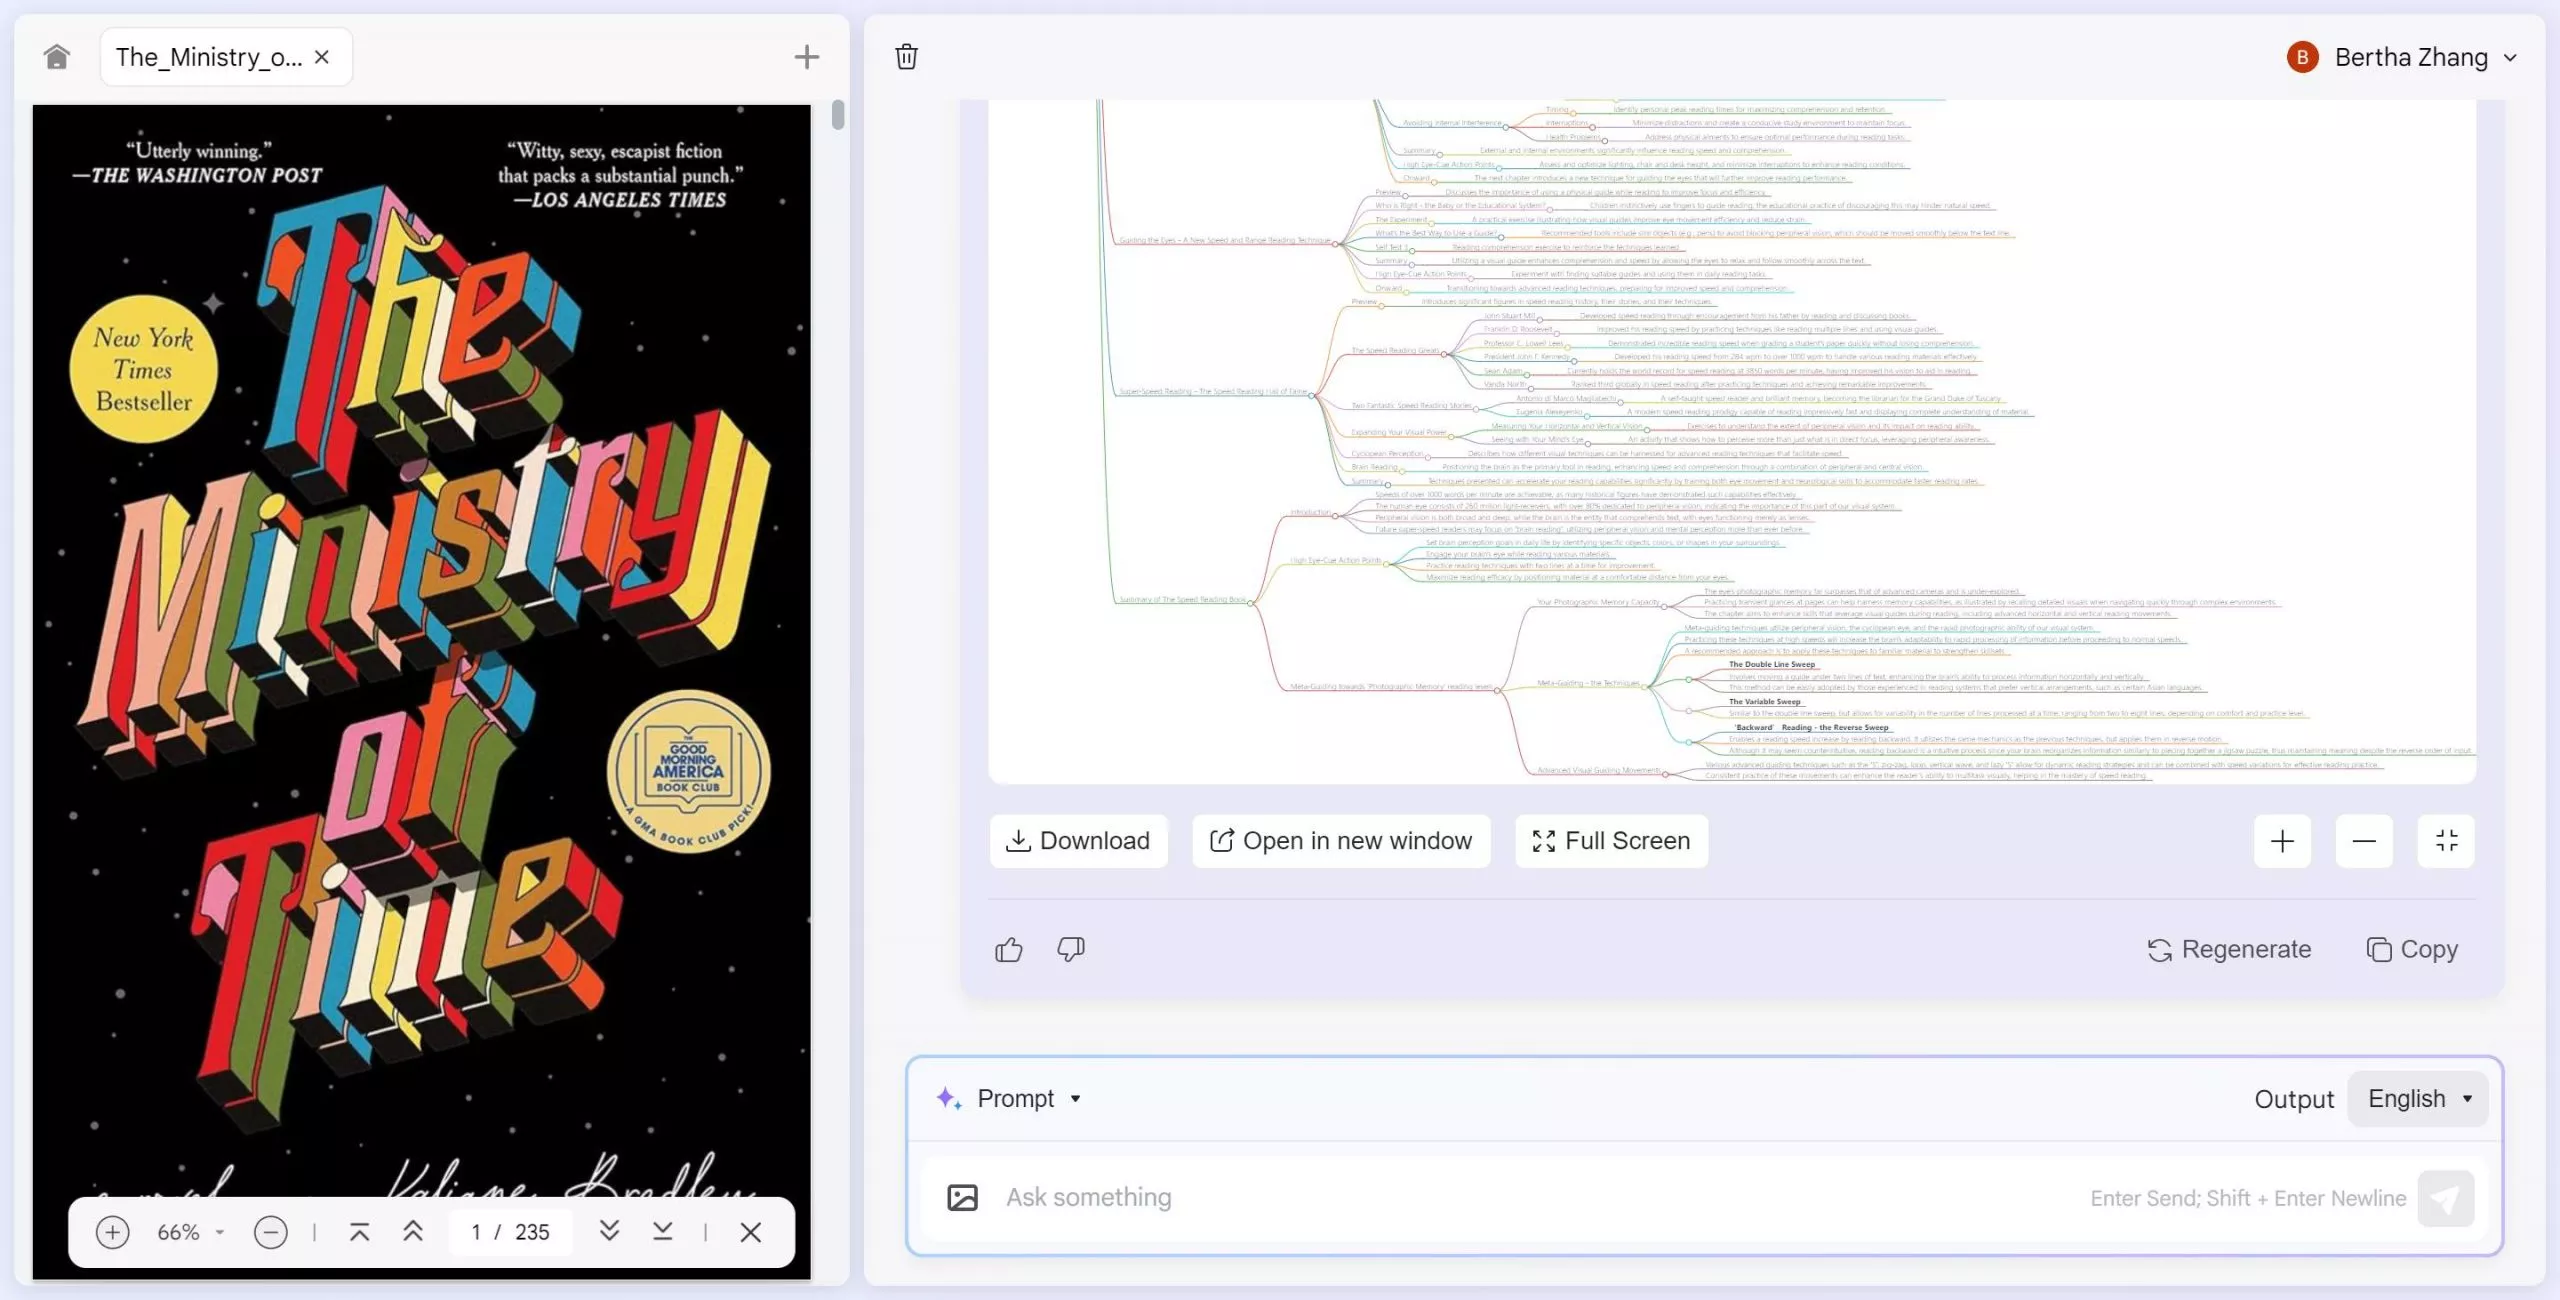This screenshot has width=2560, height=1300.
Task: Change output language from English
Action: point(2418,1098)
